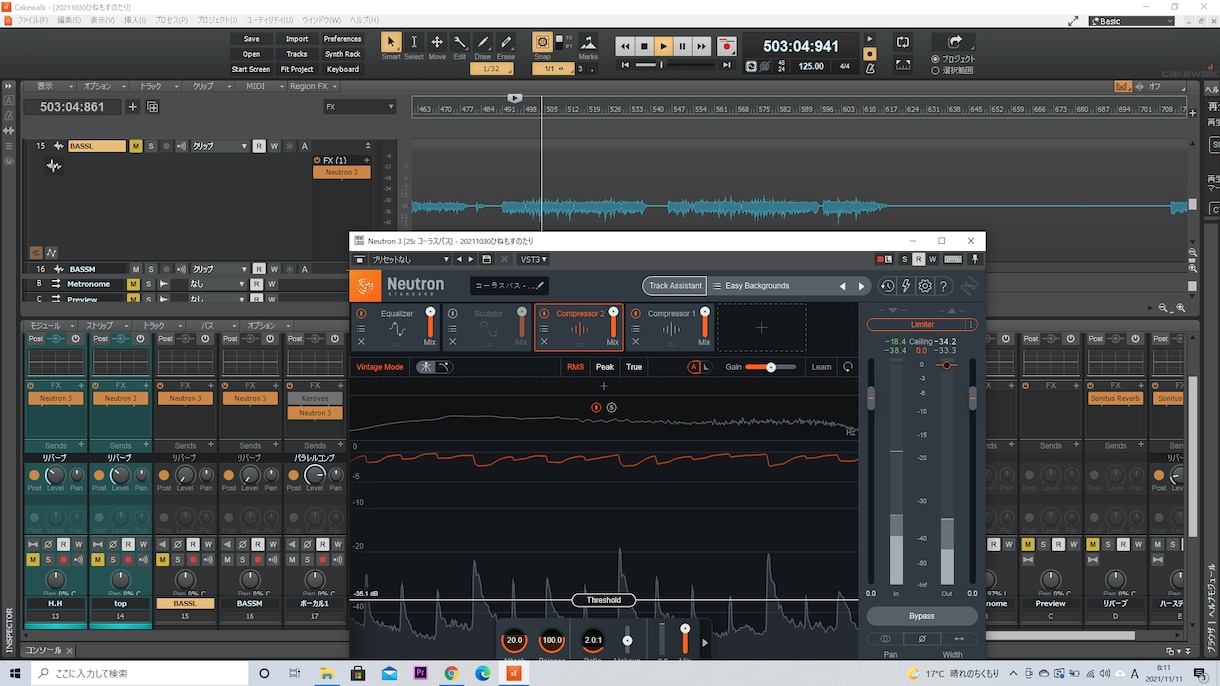Go to the next Neutron preset arrow
1220x686 pixels.
(x=861, y=286)
